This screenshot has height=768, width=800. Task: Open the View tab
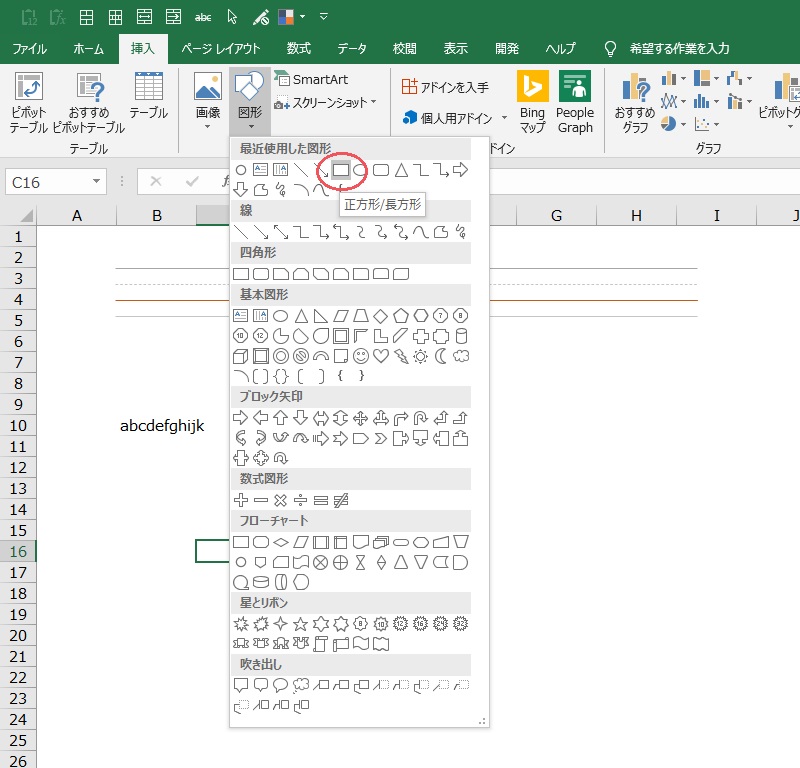coord(455,49)
